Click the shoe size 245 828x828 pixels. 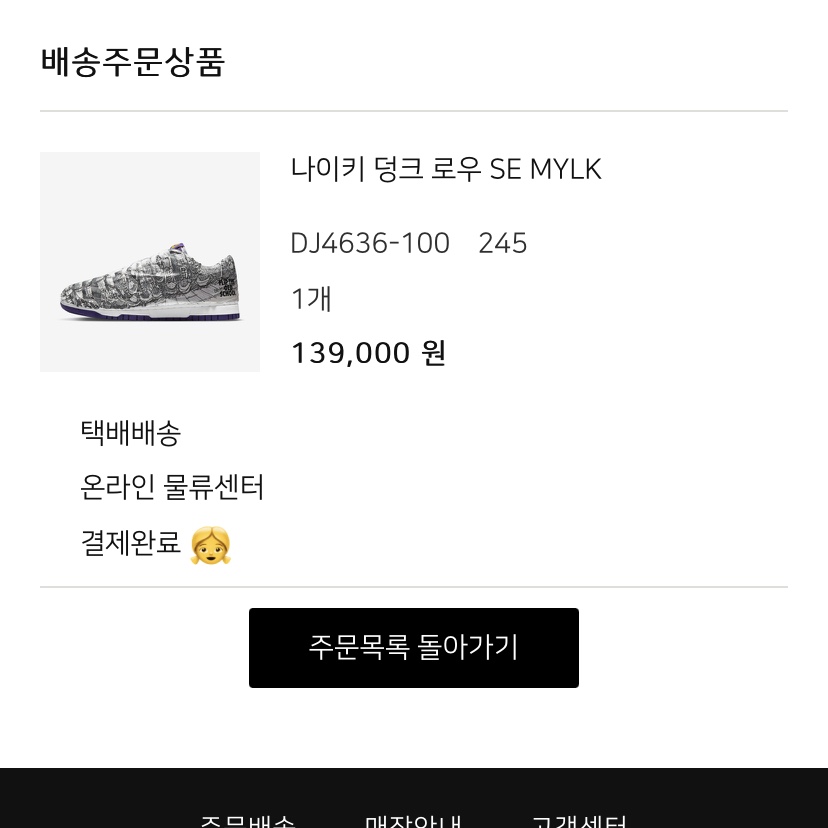tap(502, 243)
